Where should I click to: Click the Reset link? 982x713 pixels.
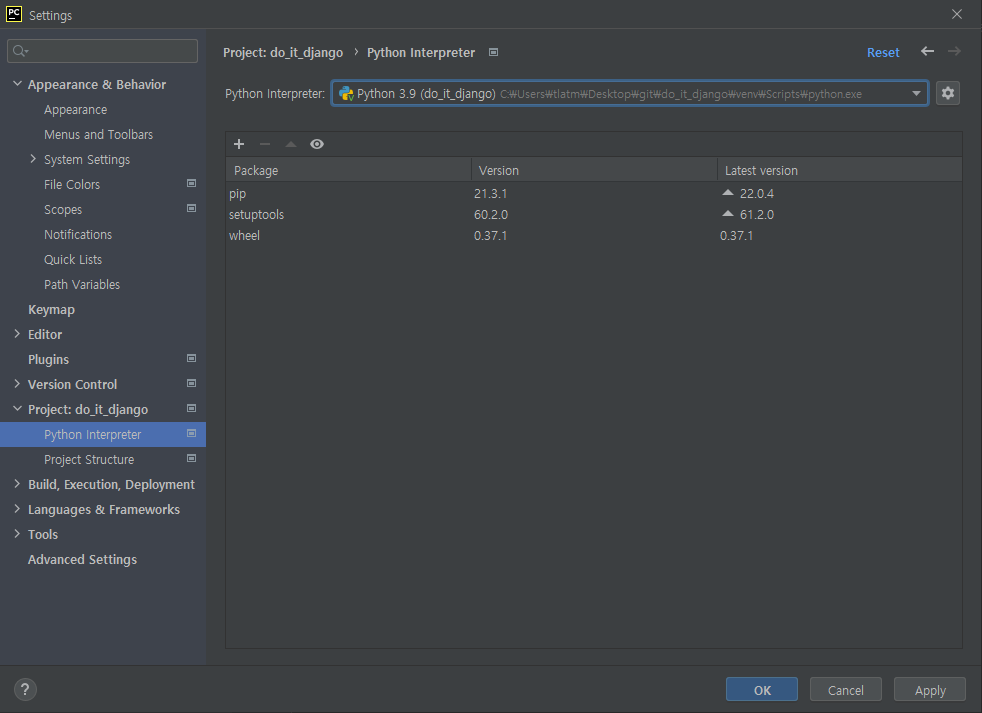tap(883, 53)
